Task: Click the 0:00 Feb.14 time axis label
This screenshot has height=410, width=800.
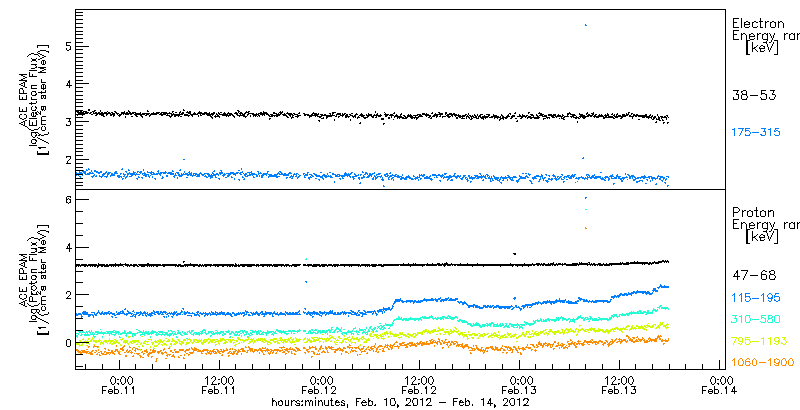Action: 720,386
